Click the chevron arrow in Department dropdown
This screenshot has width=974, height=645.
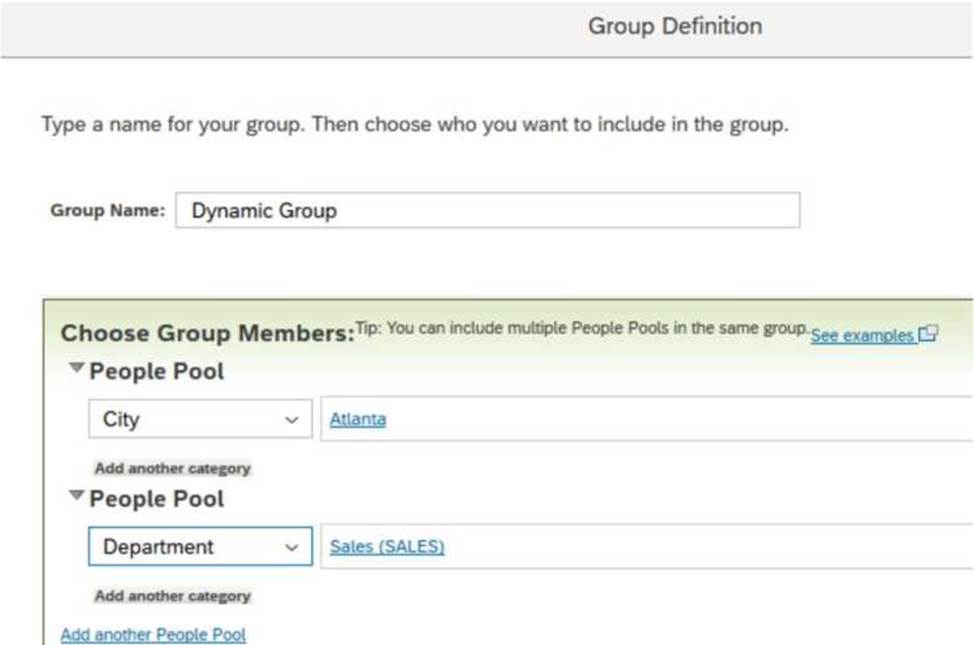pos(291,547)
